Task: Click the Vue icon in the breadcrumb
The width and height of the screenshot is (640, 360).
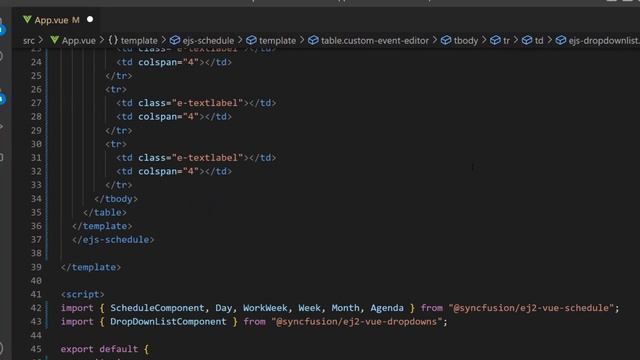Action: click(x=55, y=40)
